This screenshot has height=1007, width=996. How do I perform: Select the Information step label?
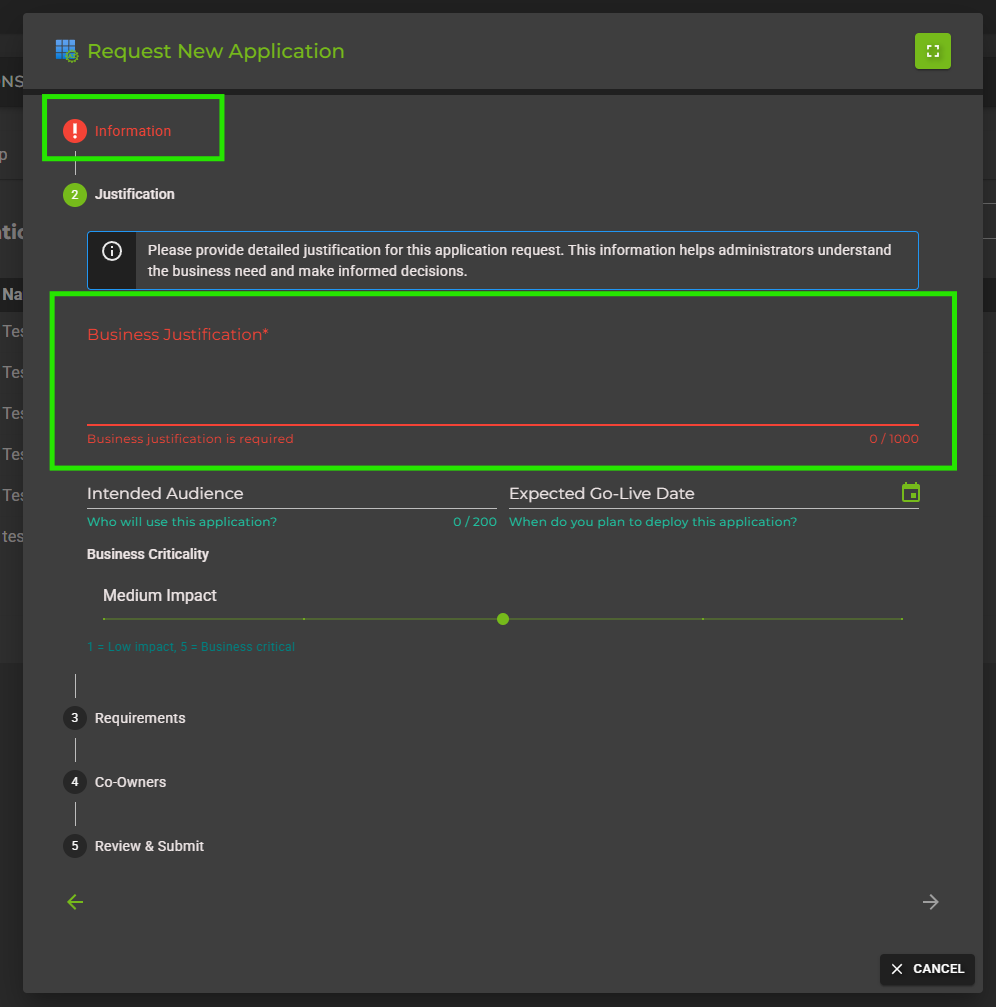(131, 130)
